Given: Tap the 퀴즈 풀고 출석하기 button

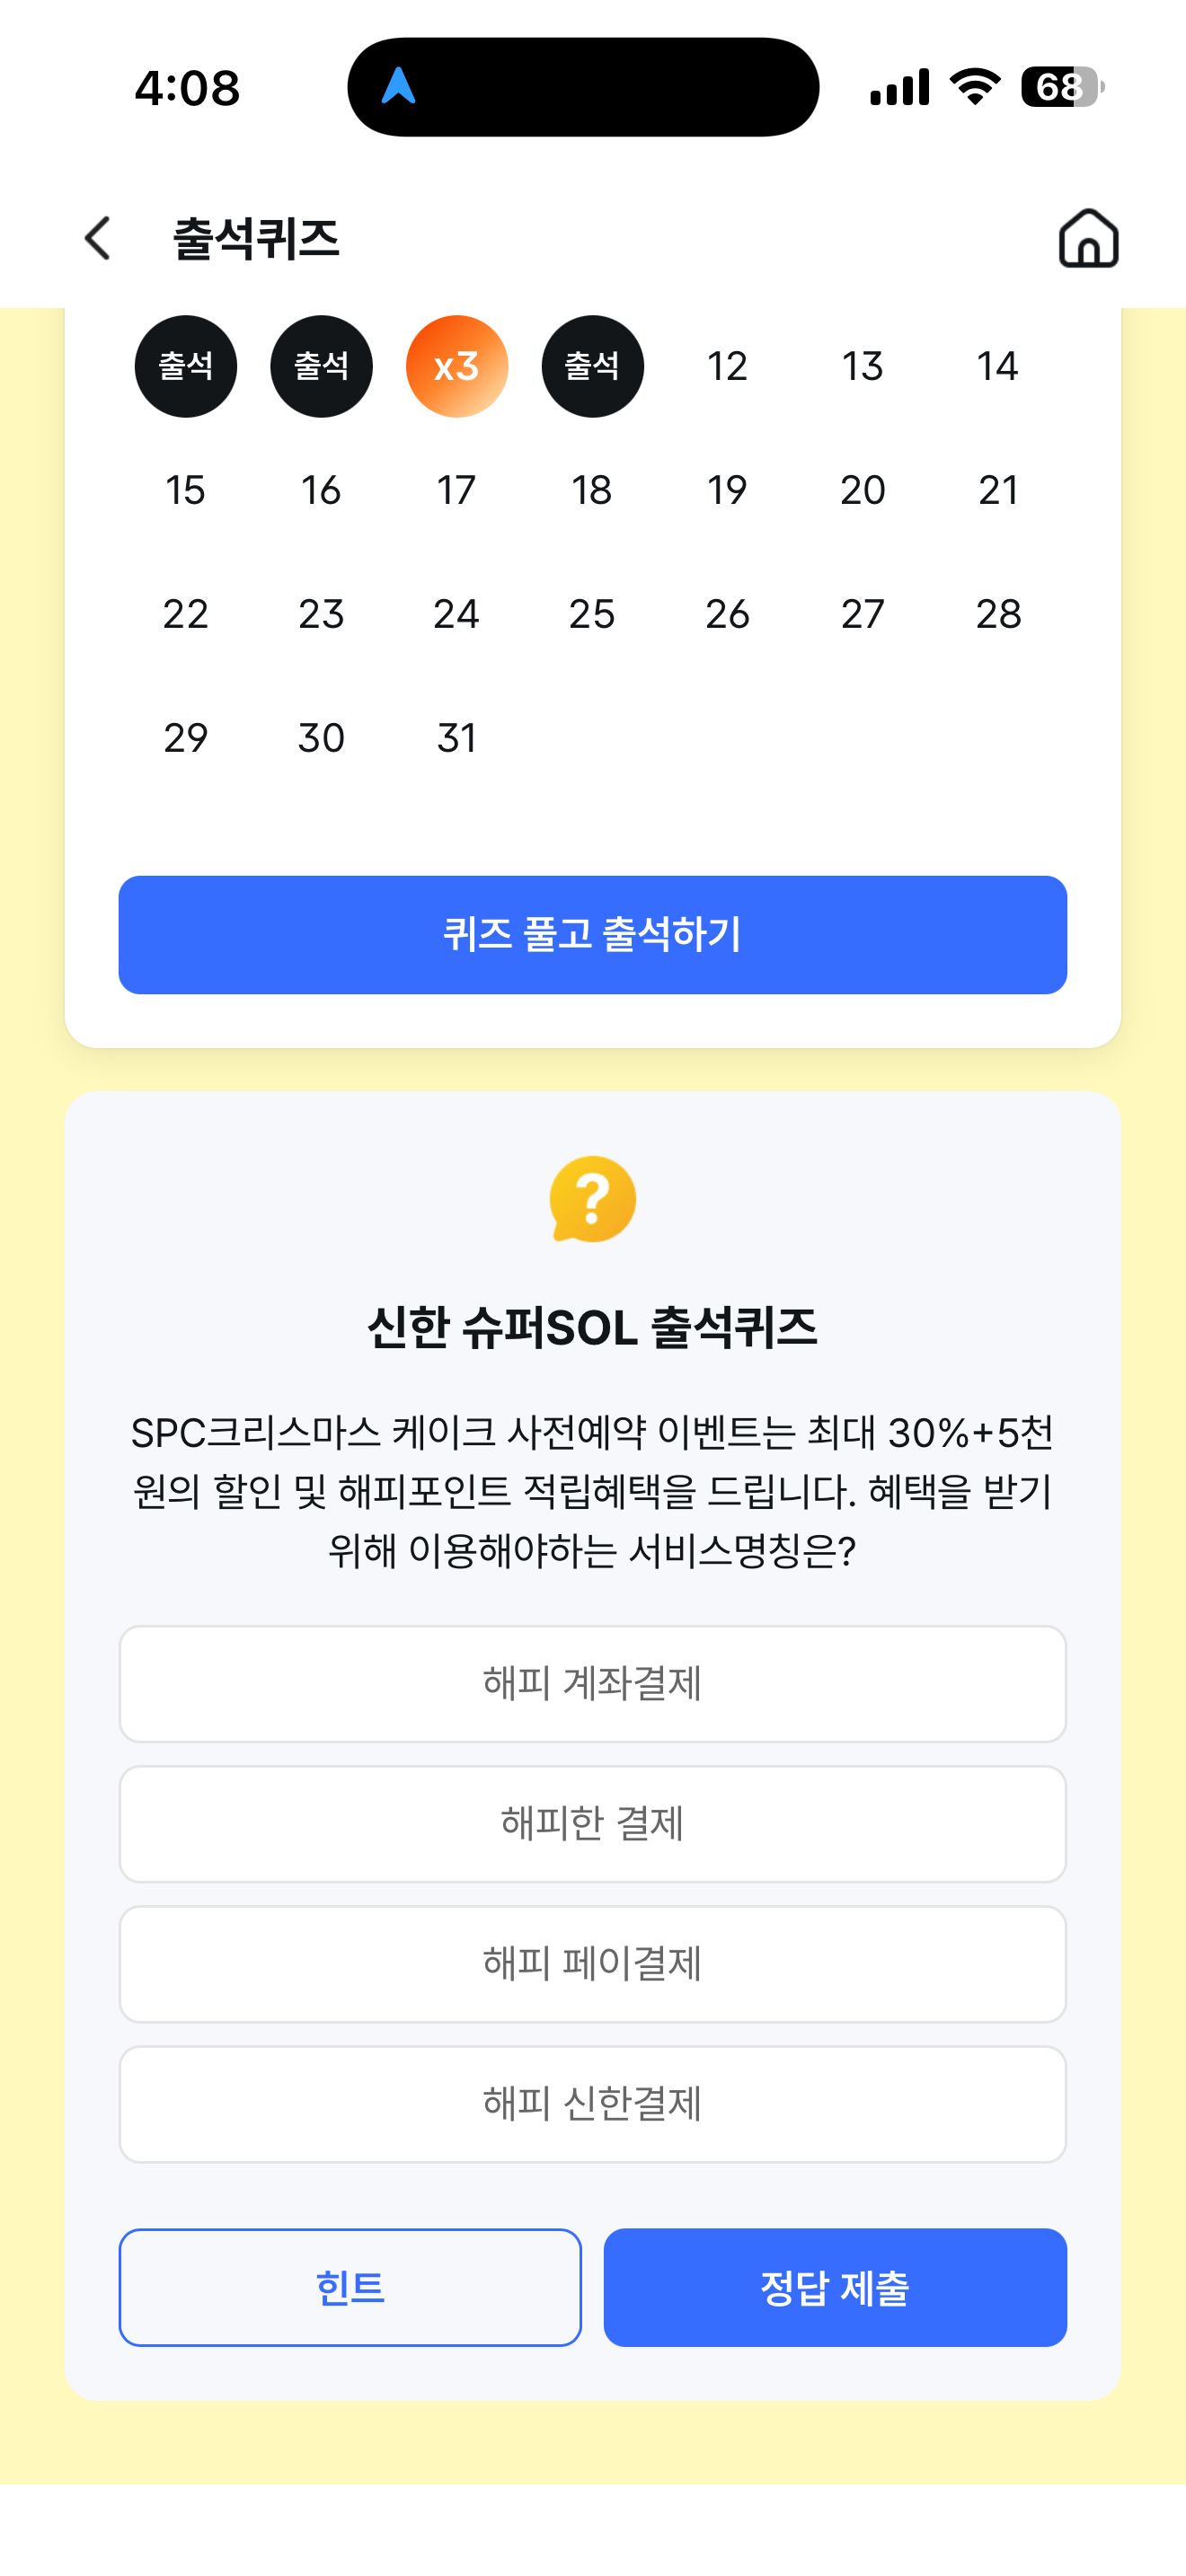Looking at the screenshot, I should (x=593, y=934).
